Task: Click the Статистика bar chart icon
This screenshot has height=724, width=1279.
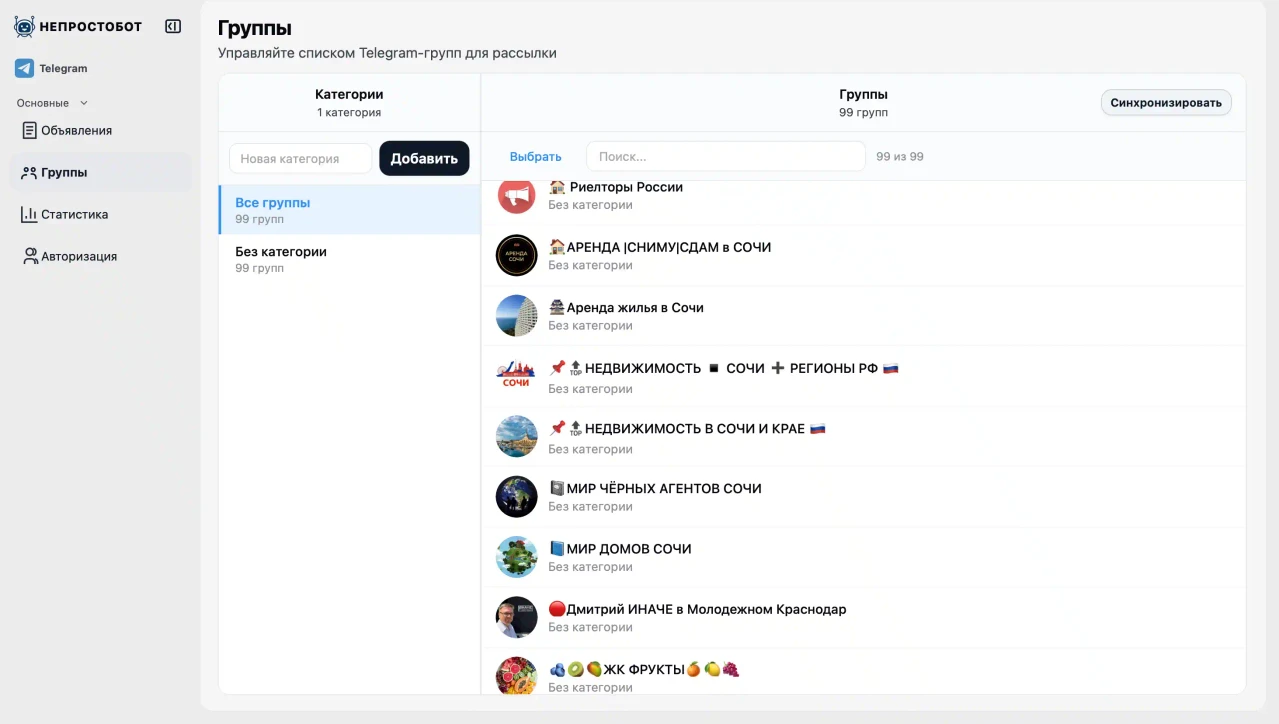Action: (29, 214)
